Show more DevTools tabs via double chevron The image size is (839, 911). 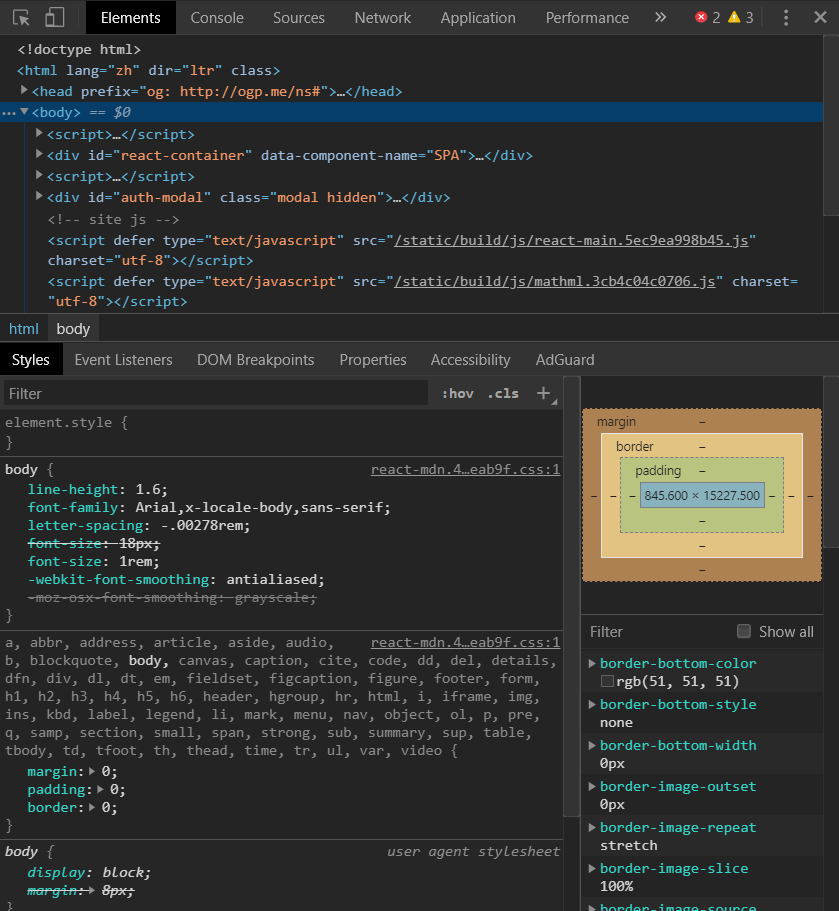pos(660,18)
